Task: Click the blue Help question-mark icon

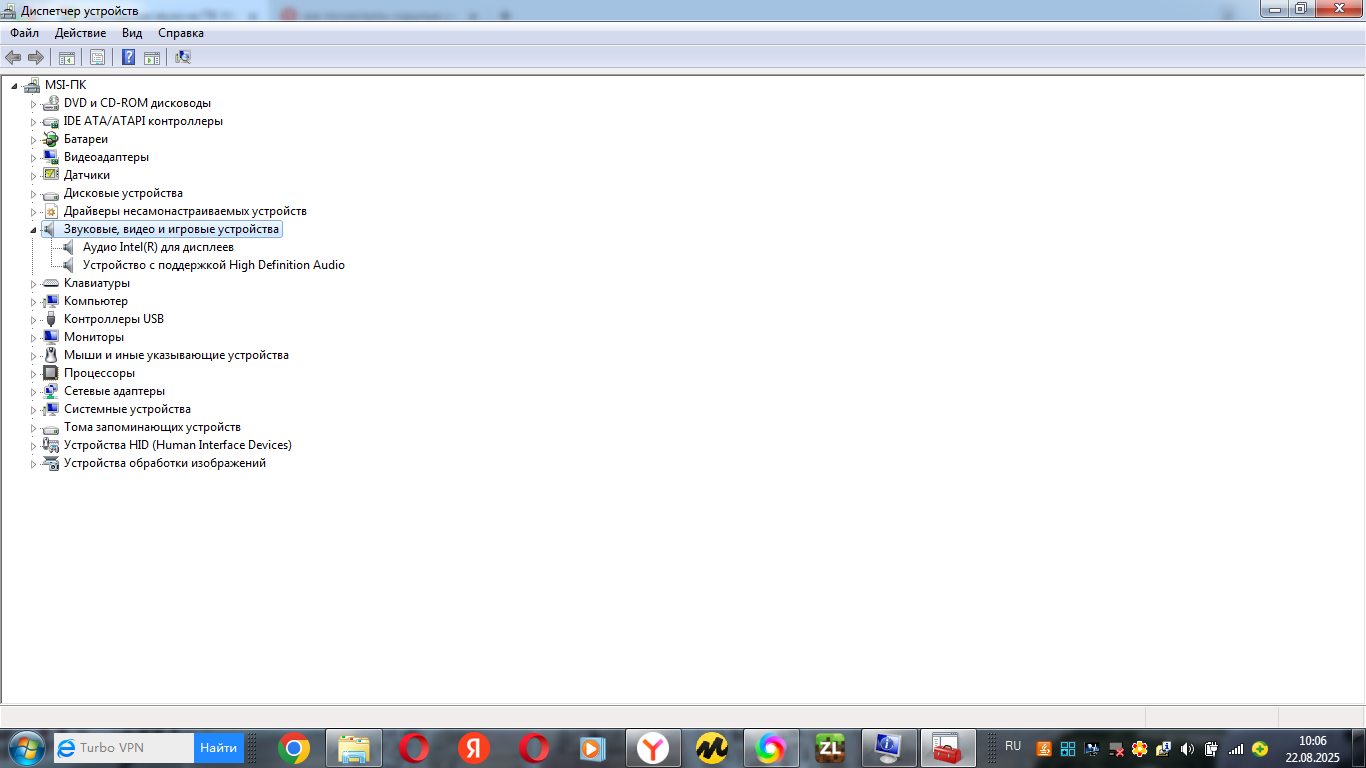Action: [128, 57]
